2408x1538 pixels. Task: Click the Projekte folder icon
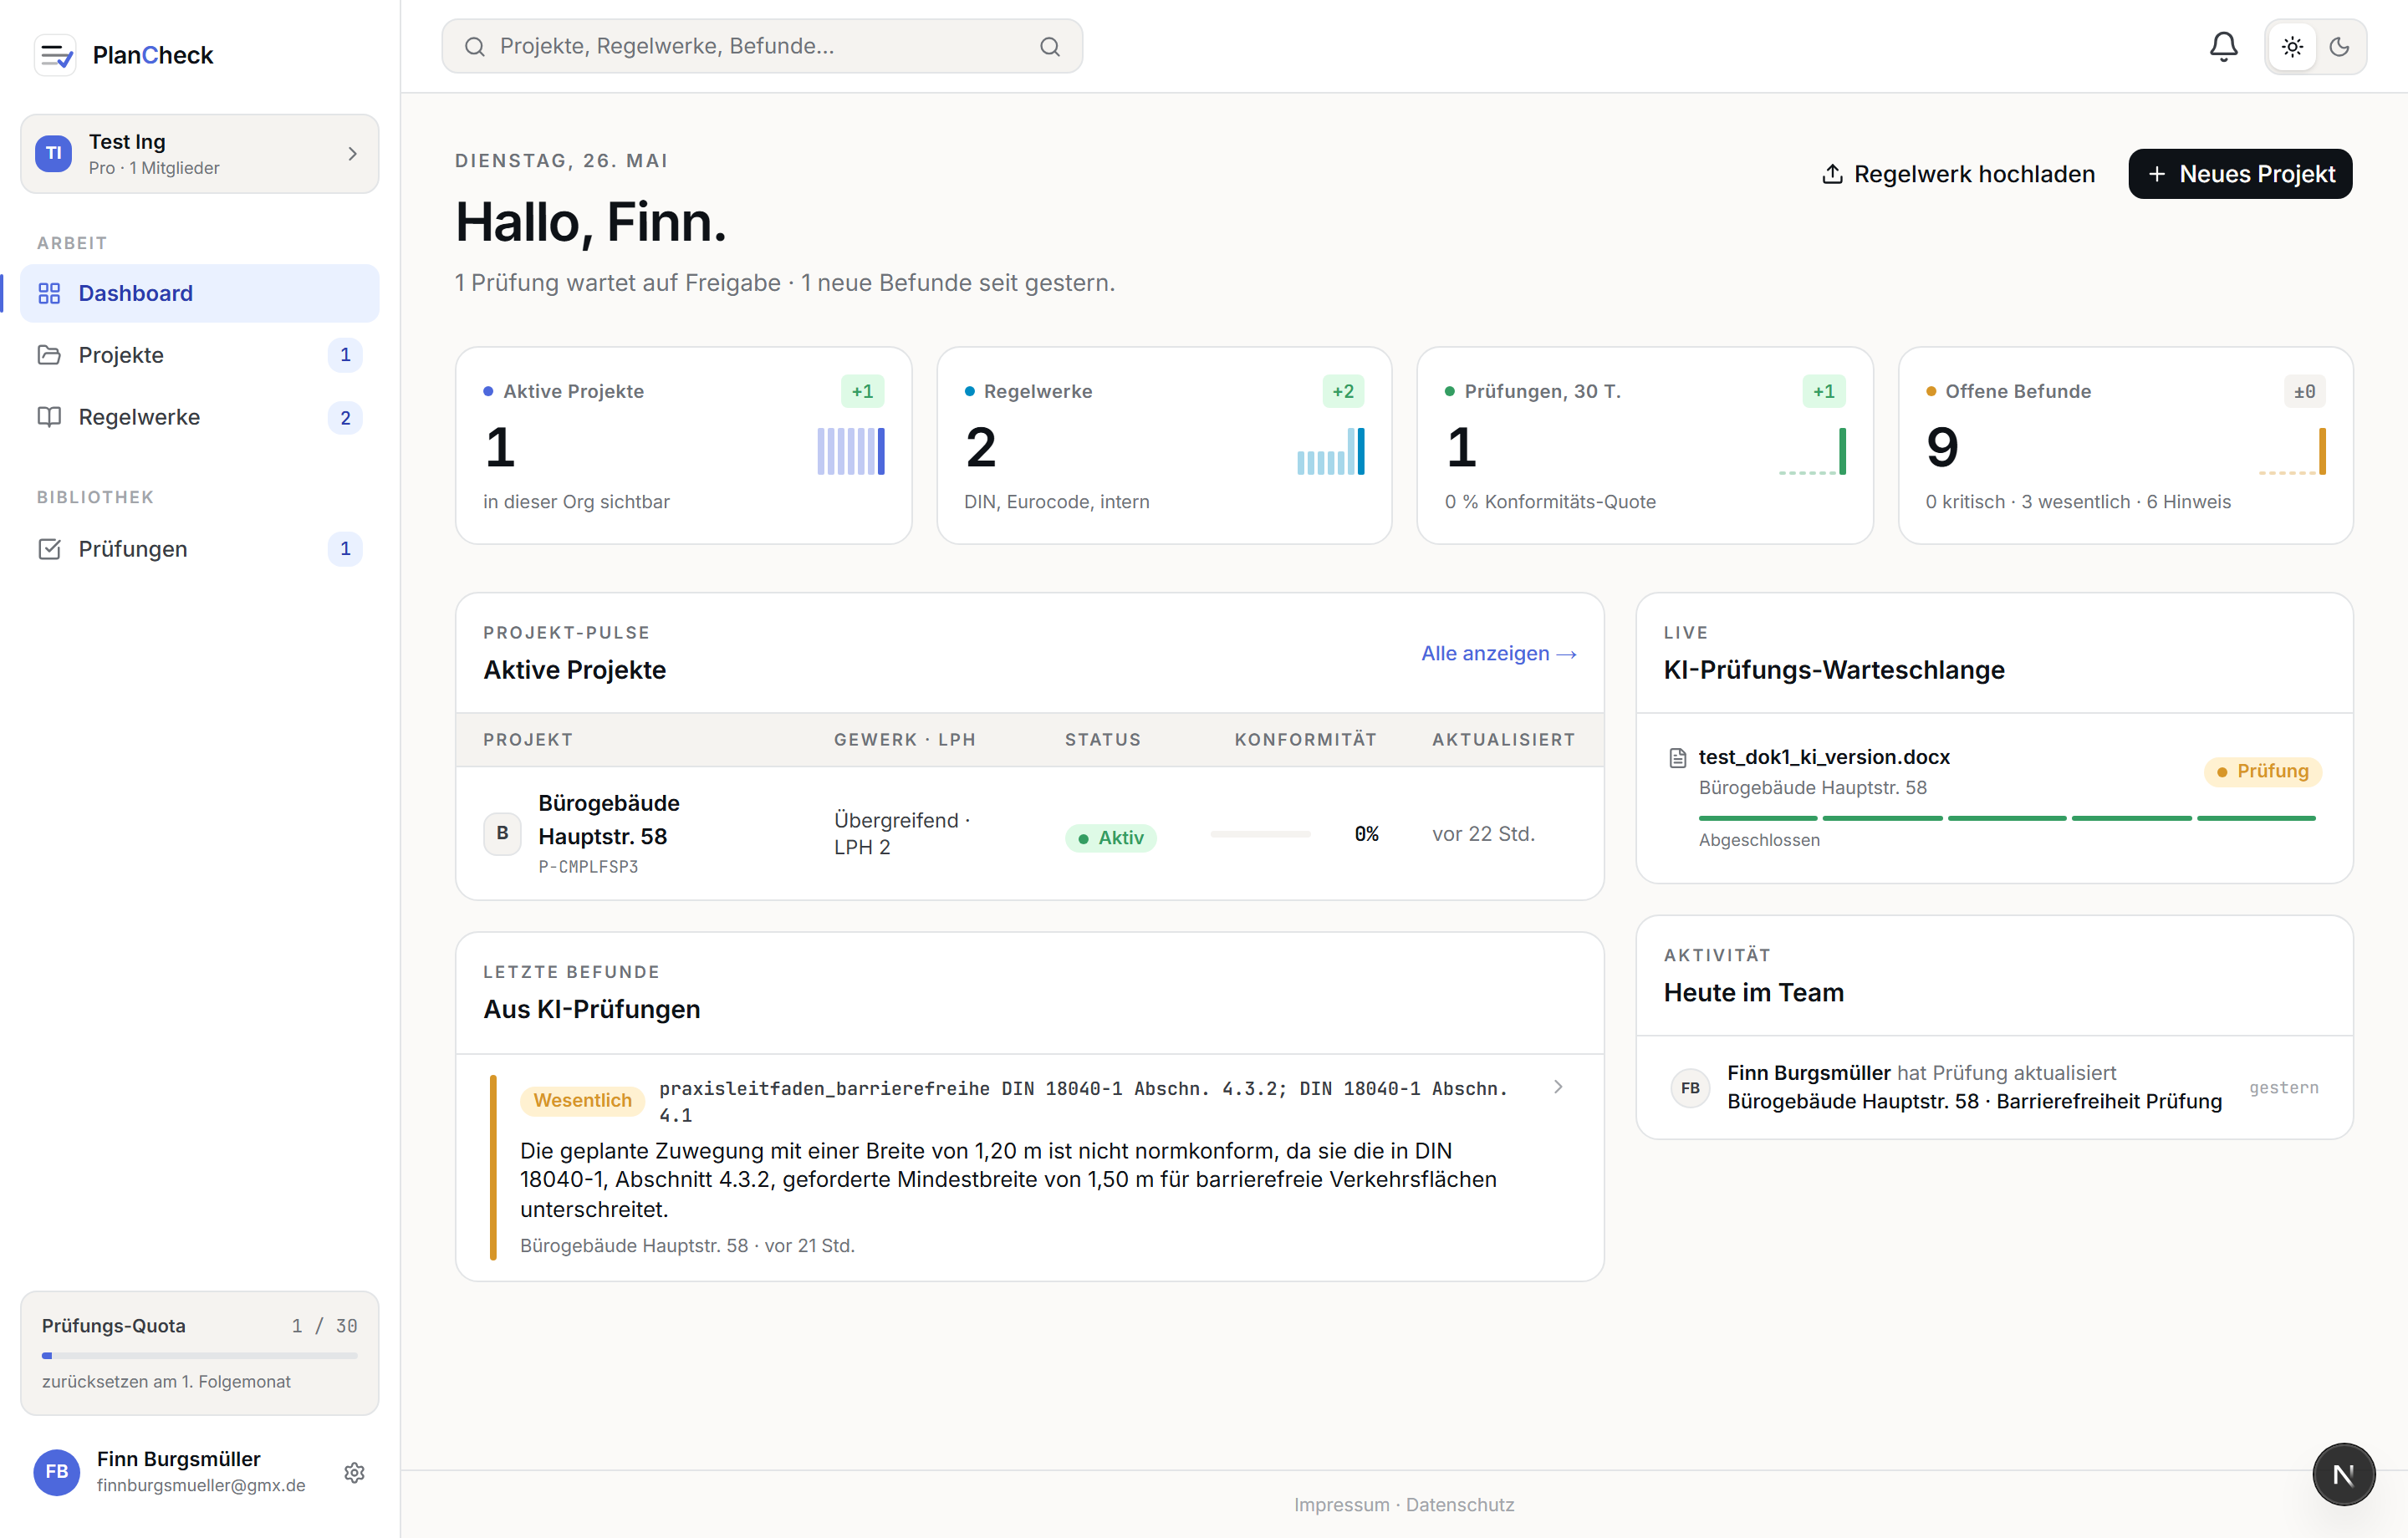point(49,355)
